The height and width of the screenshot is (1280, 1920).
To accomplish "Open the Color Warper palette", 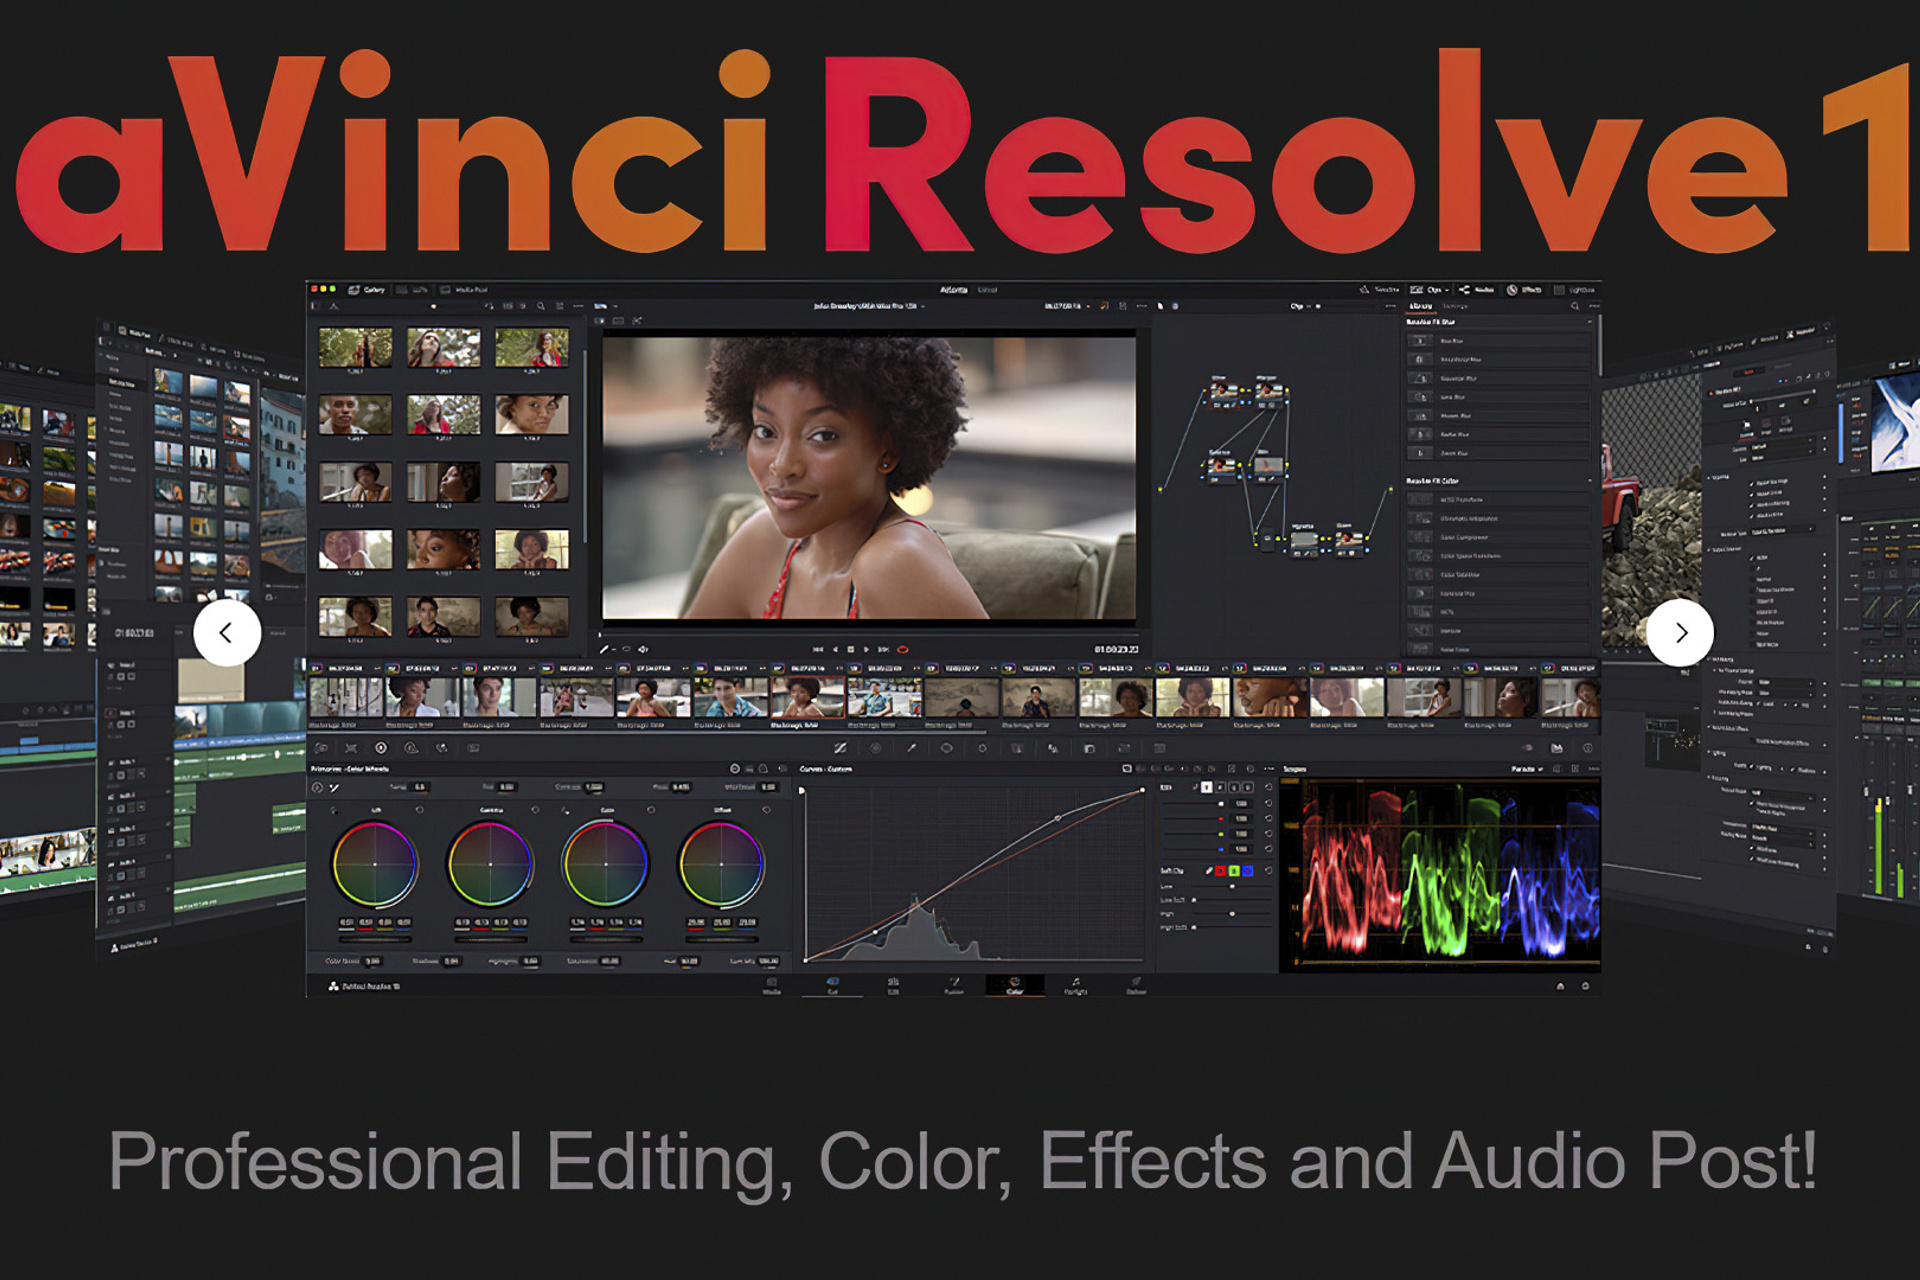I will [876, 748].
